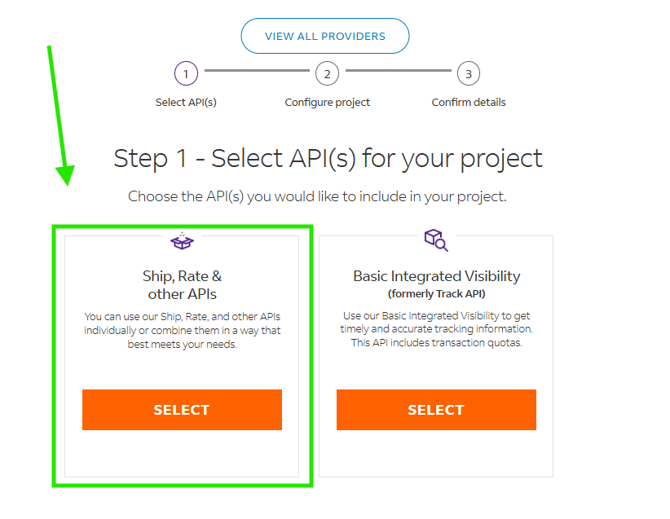Screen dimensions: 670x519
Task: Select the step 1 circle indicator
Action: coord(185,73)
